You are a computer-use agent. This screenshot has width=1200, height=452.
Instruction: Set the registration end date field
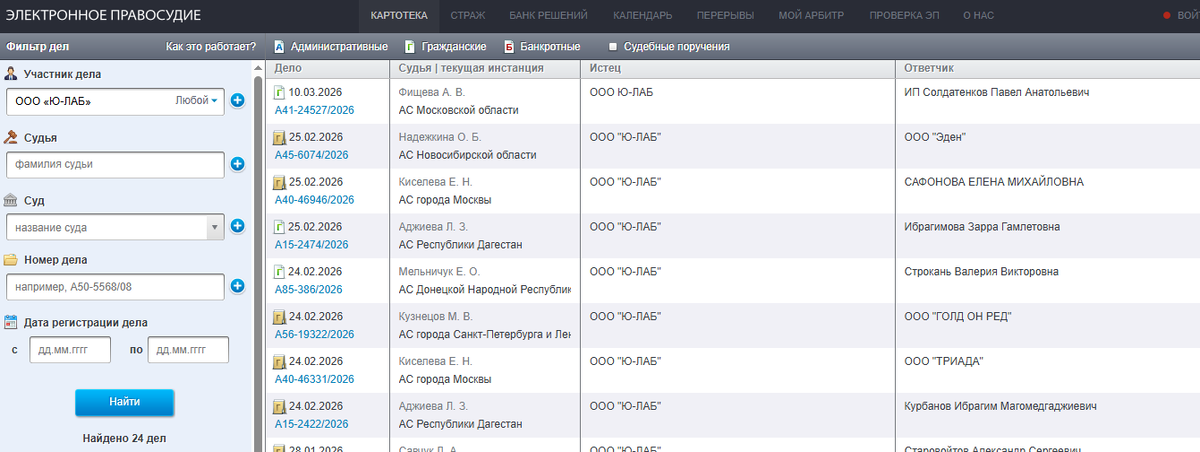click(188, 350)
